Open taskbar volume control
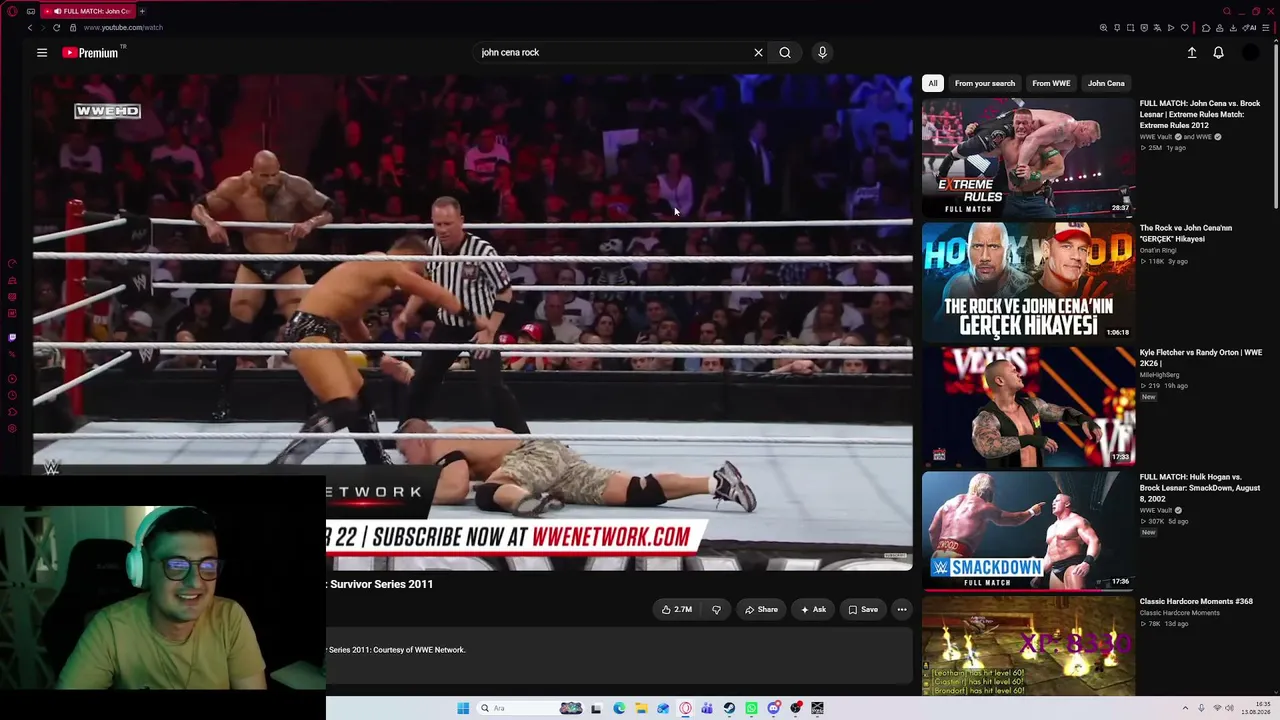1280x720 pixels. [1229, 709]
